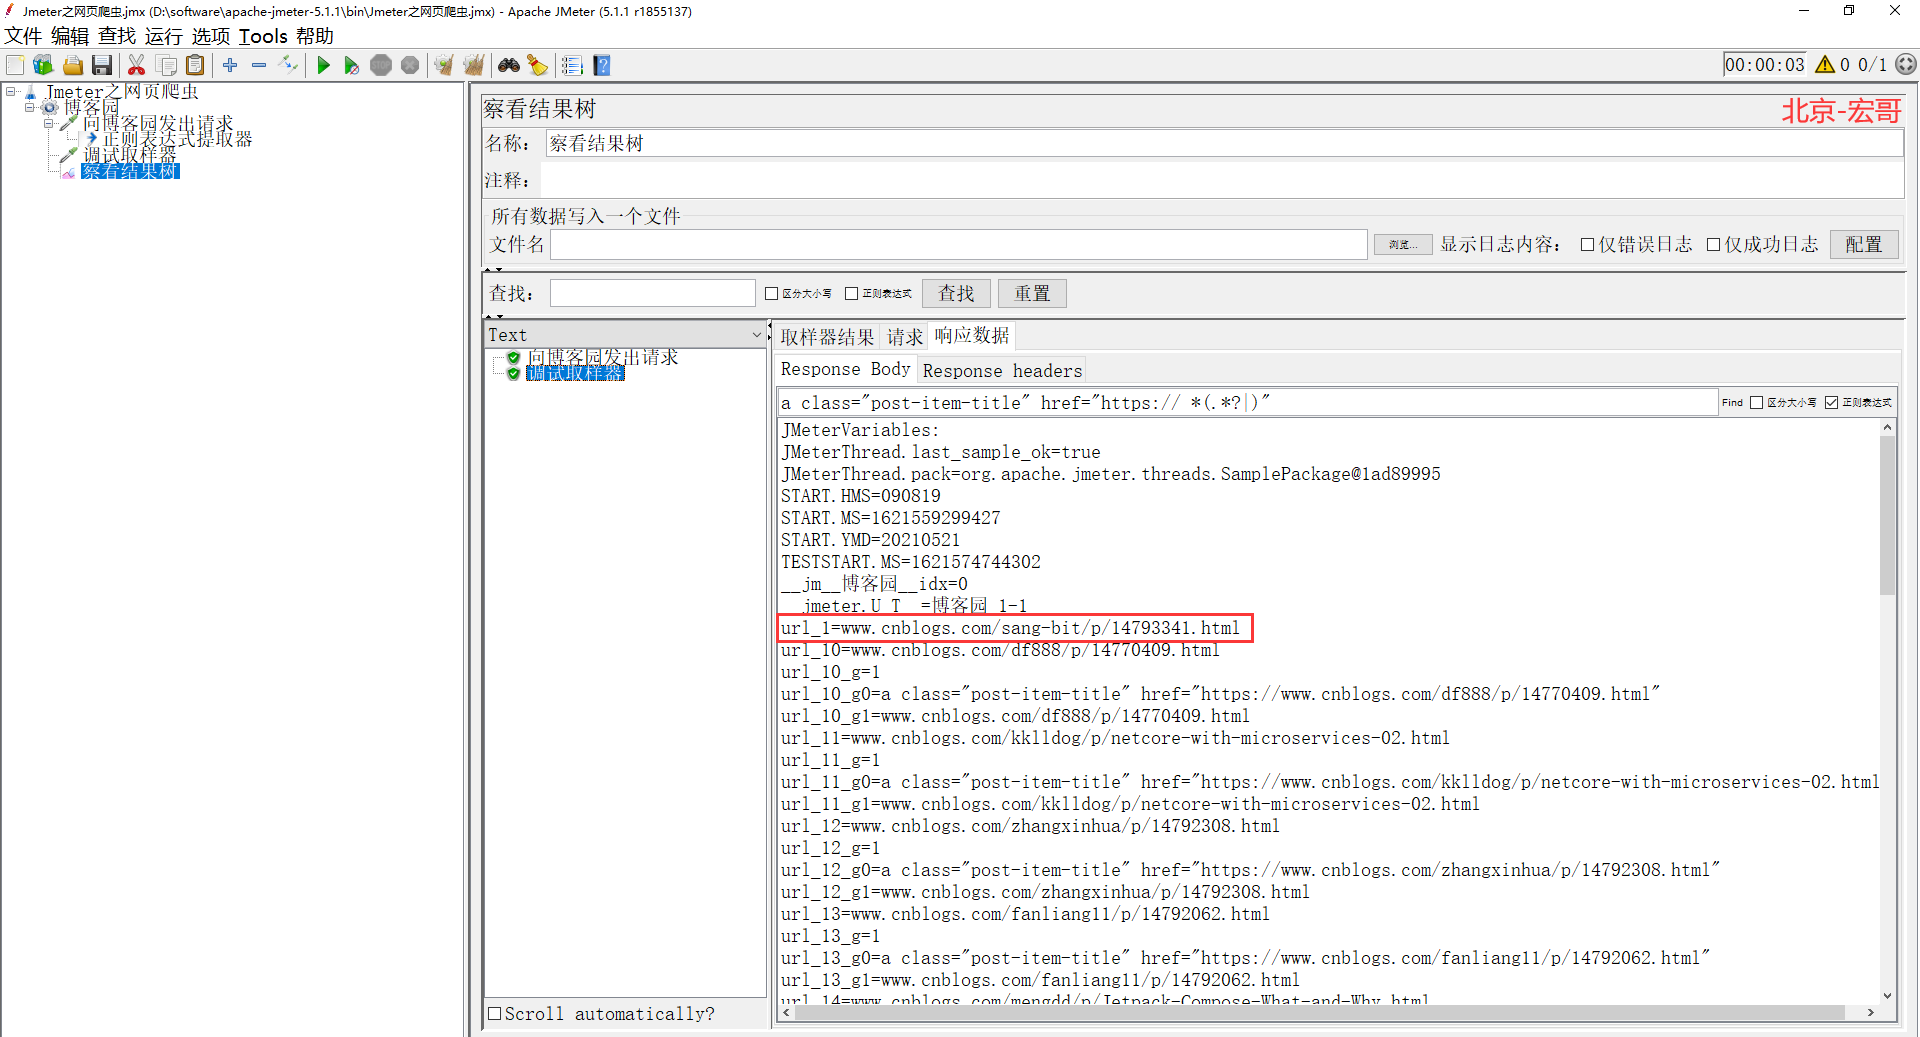
Task: Click the warning triangle log icon
Action: click(x=1825, y=64)
